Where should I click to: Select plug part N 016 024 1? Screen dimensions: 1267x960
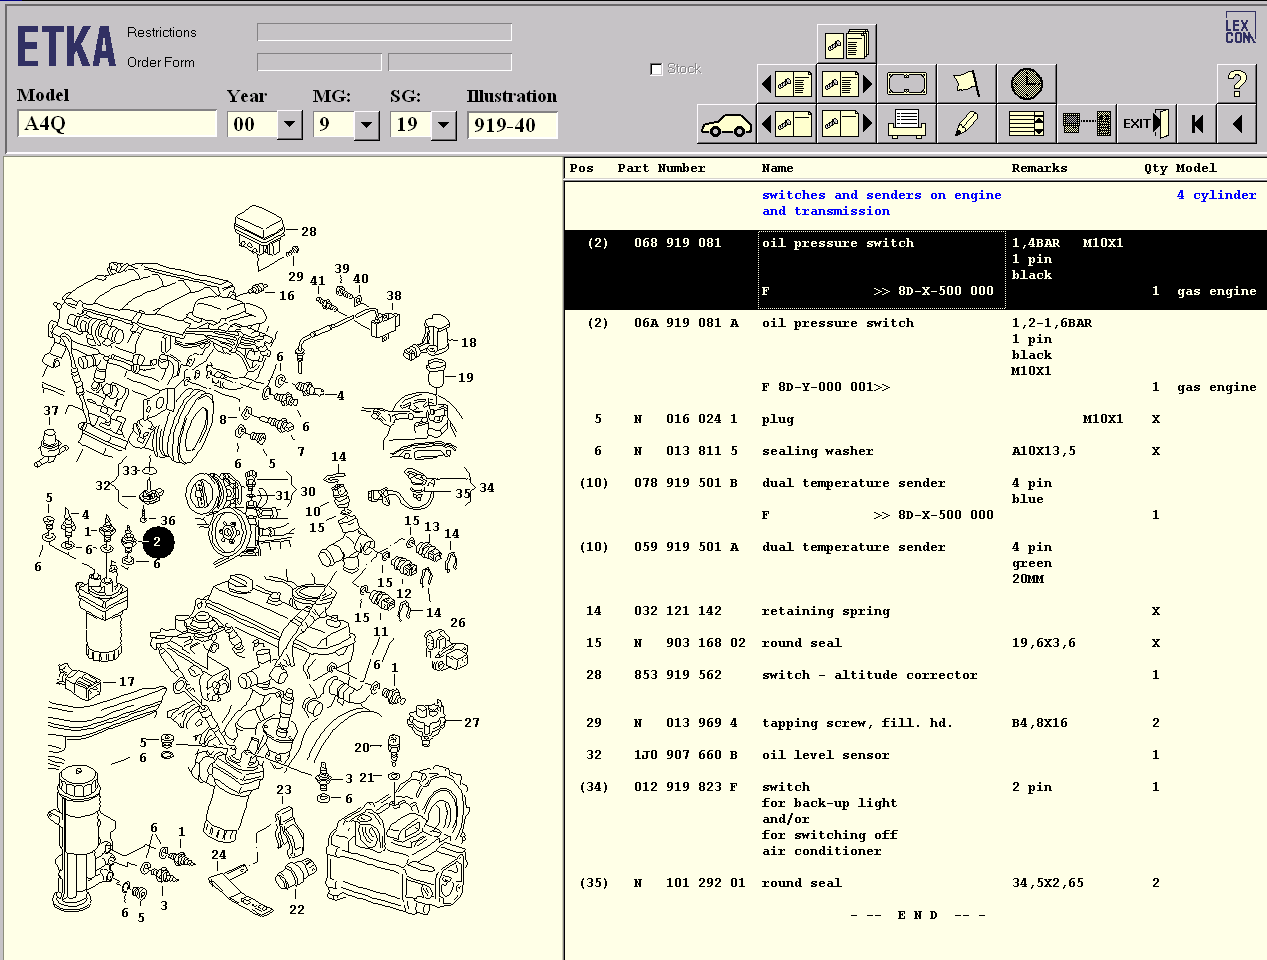tap(915, 419)
